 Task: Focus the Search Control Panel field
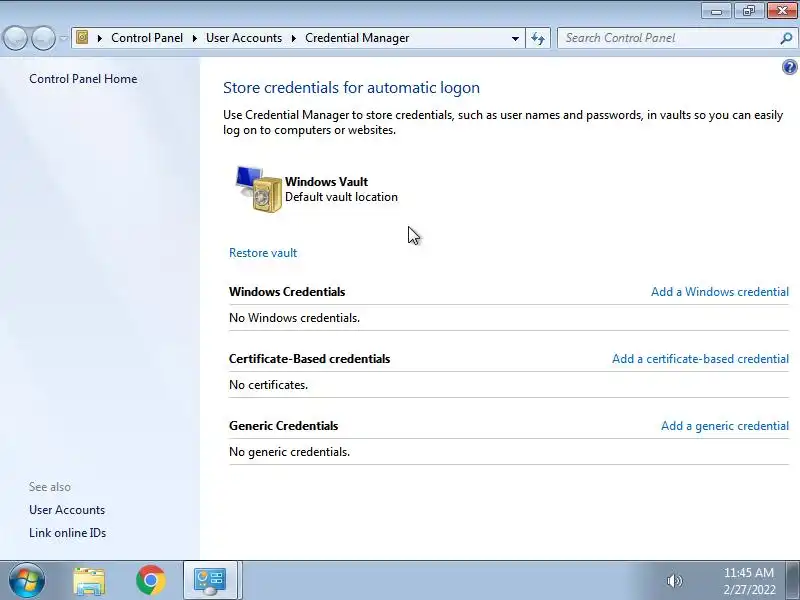pyautogui.click(x=677, y=38)
